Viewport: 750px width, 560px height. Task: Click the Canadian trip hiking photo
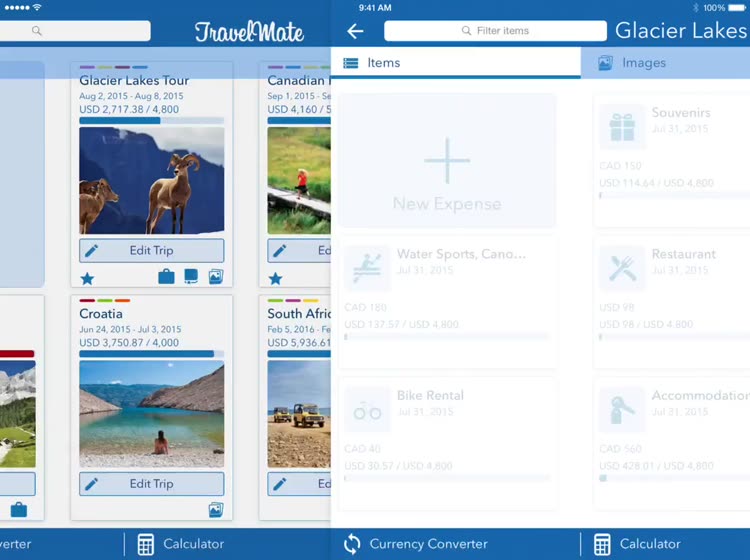[x=299, y=180]
